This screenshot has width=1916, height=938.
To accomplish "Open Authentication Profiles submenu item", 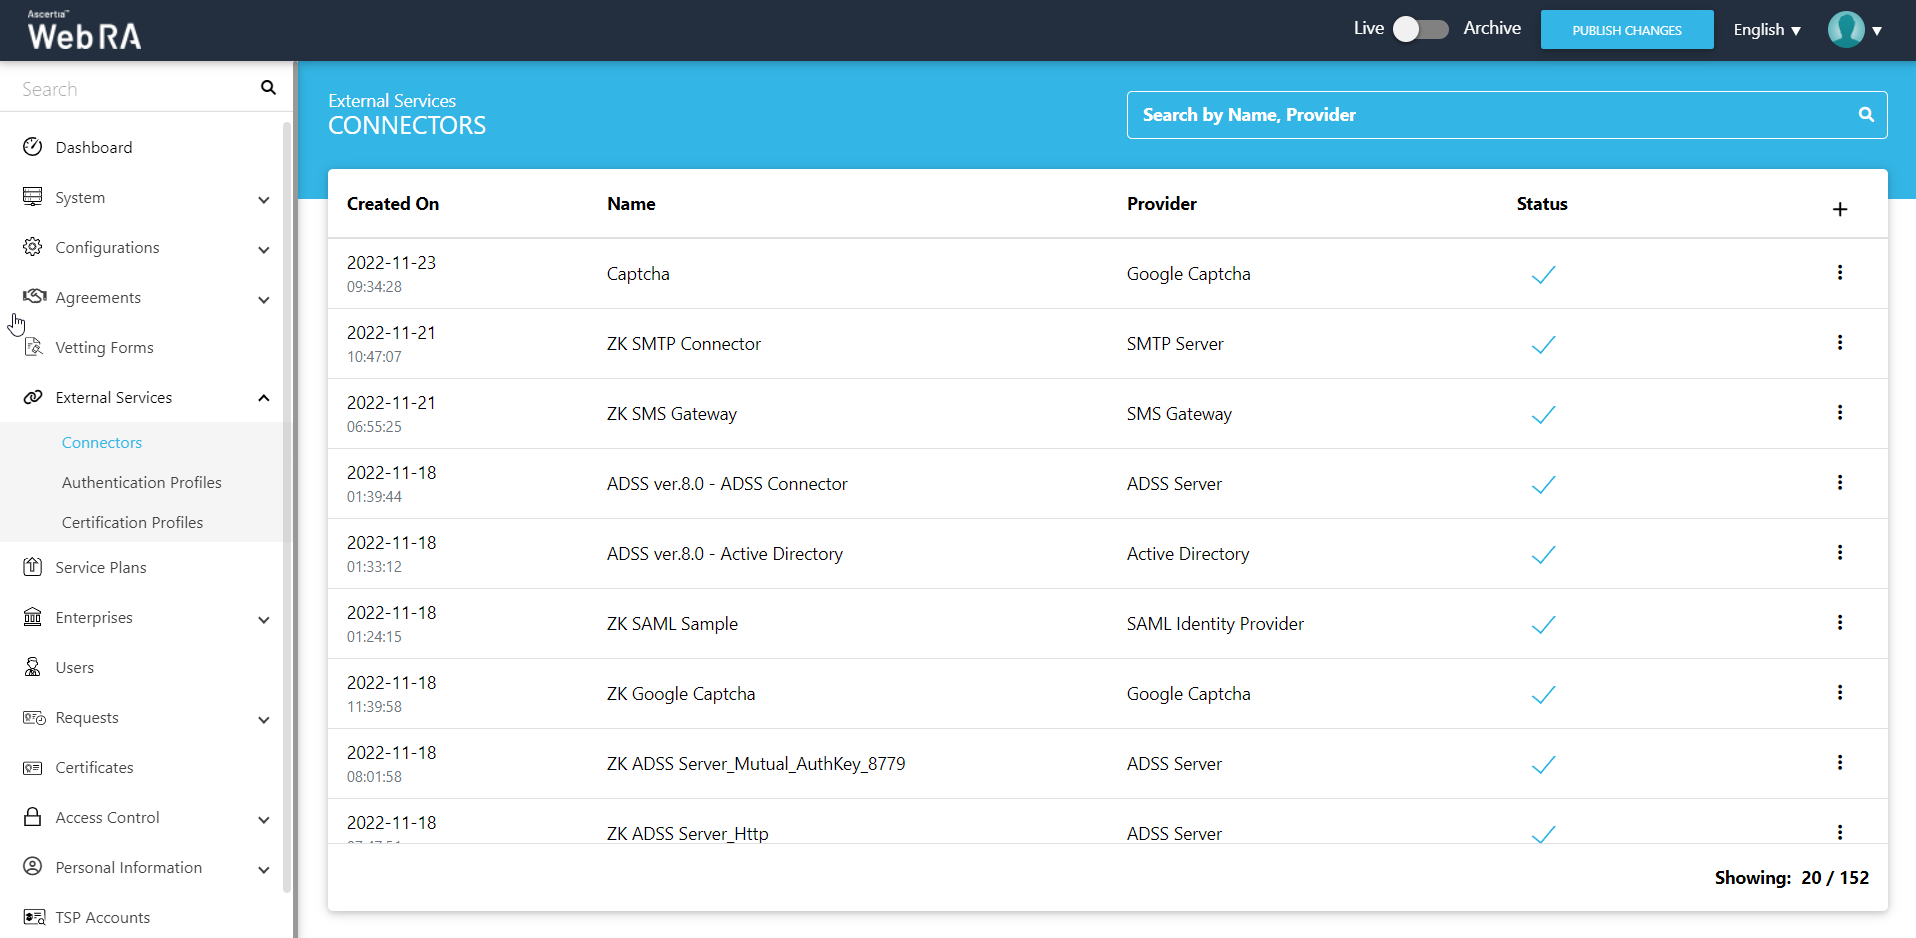I will [142, 482].
